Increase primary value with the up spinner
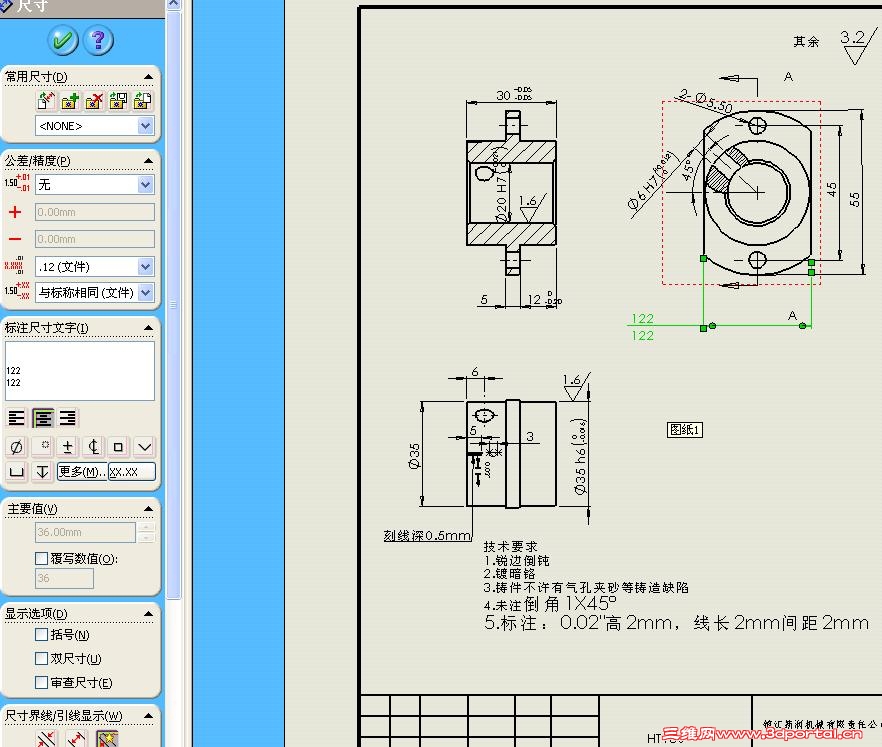Image resolution: width=882 pixels, height=747 pixels. pos(146,527)
